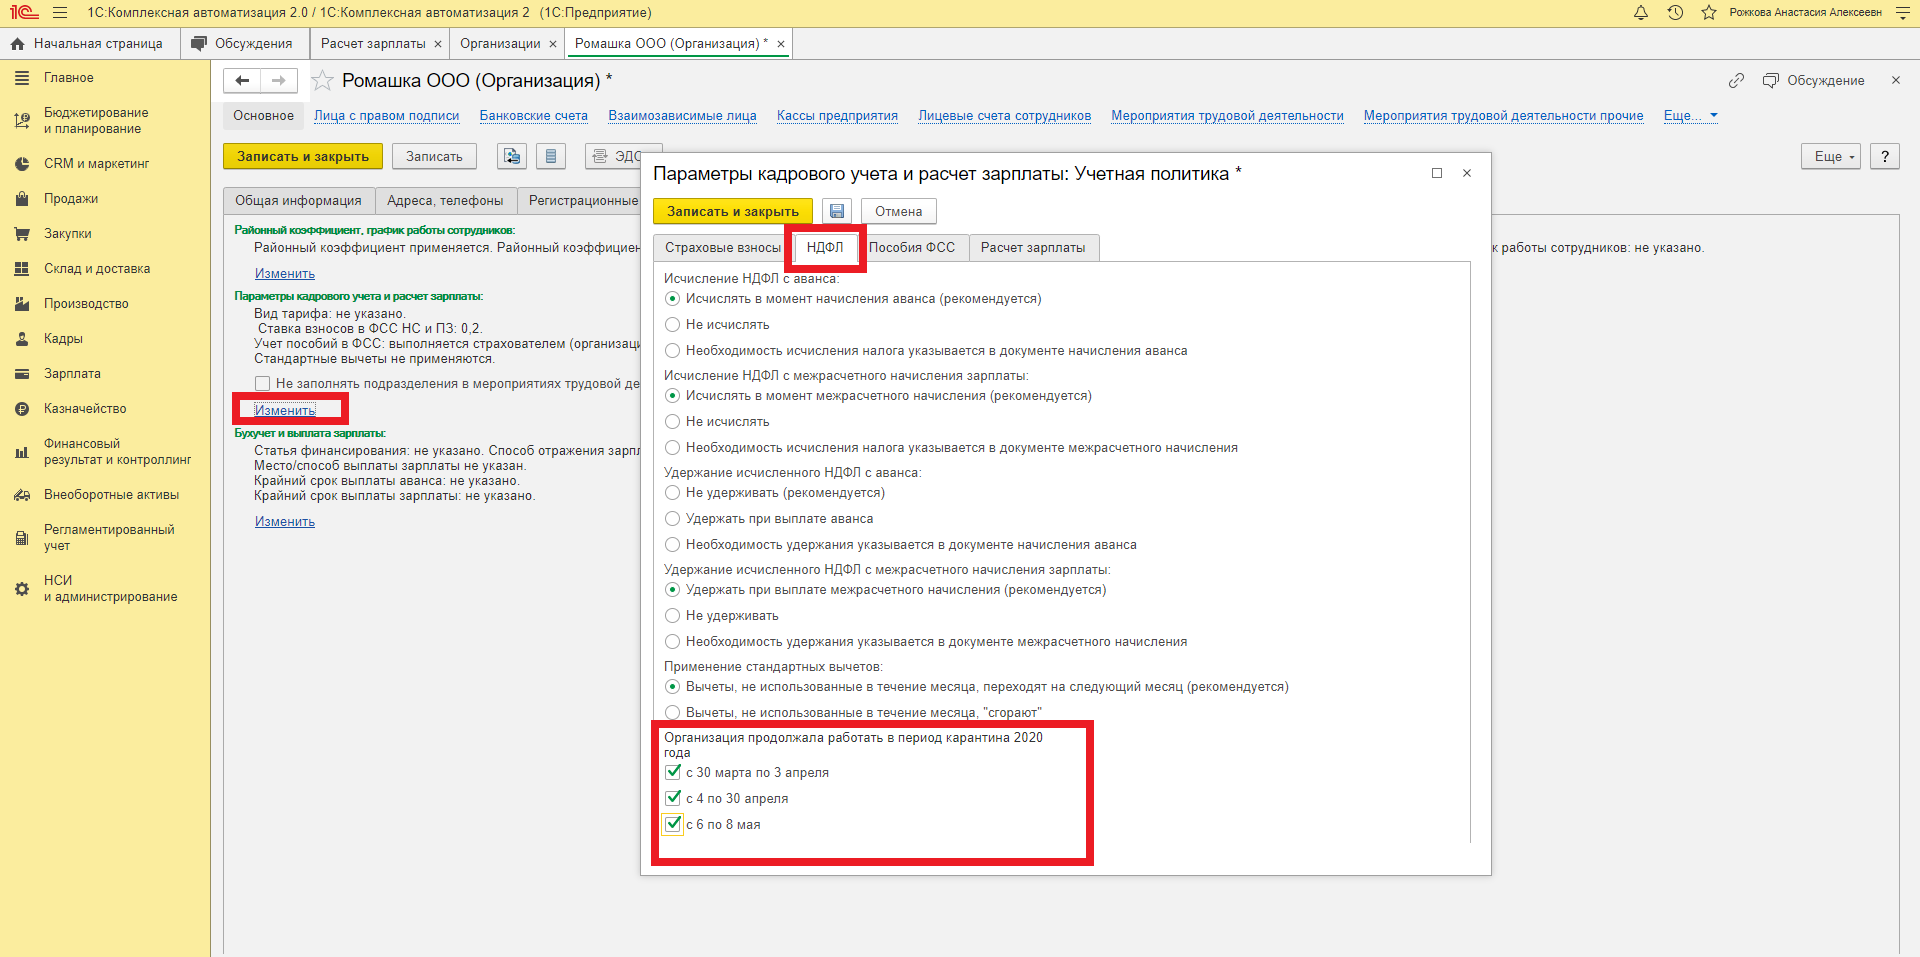Click the favorites star in title bar

pyautogui.click(x=1709, y=13)
